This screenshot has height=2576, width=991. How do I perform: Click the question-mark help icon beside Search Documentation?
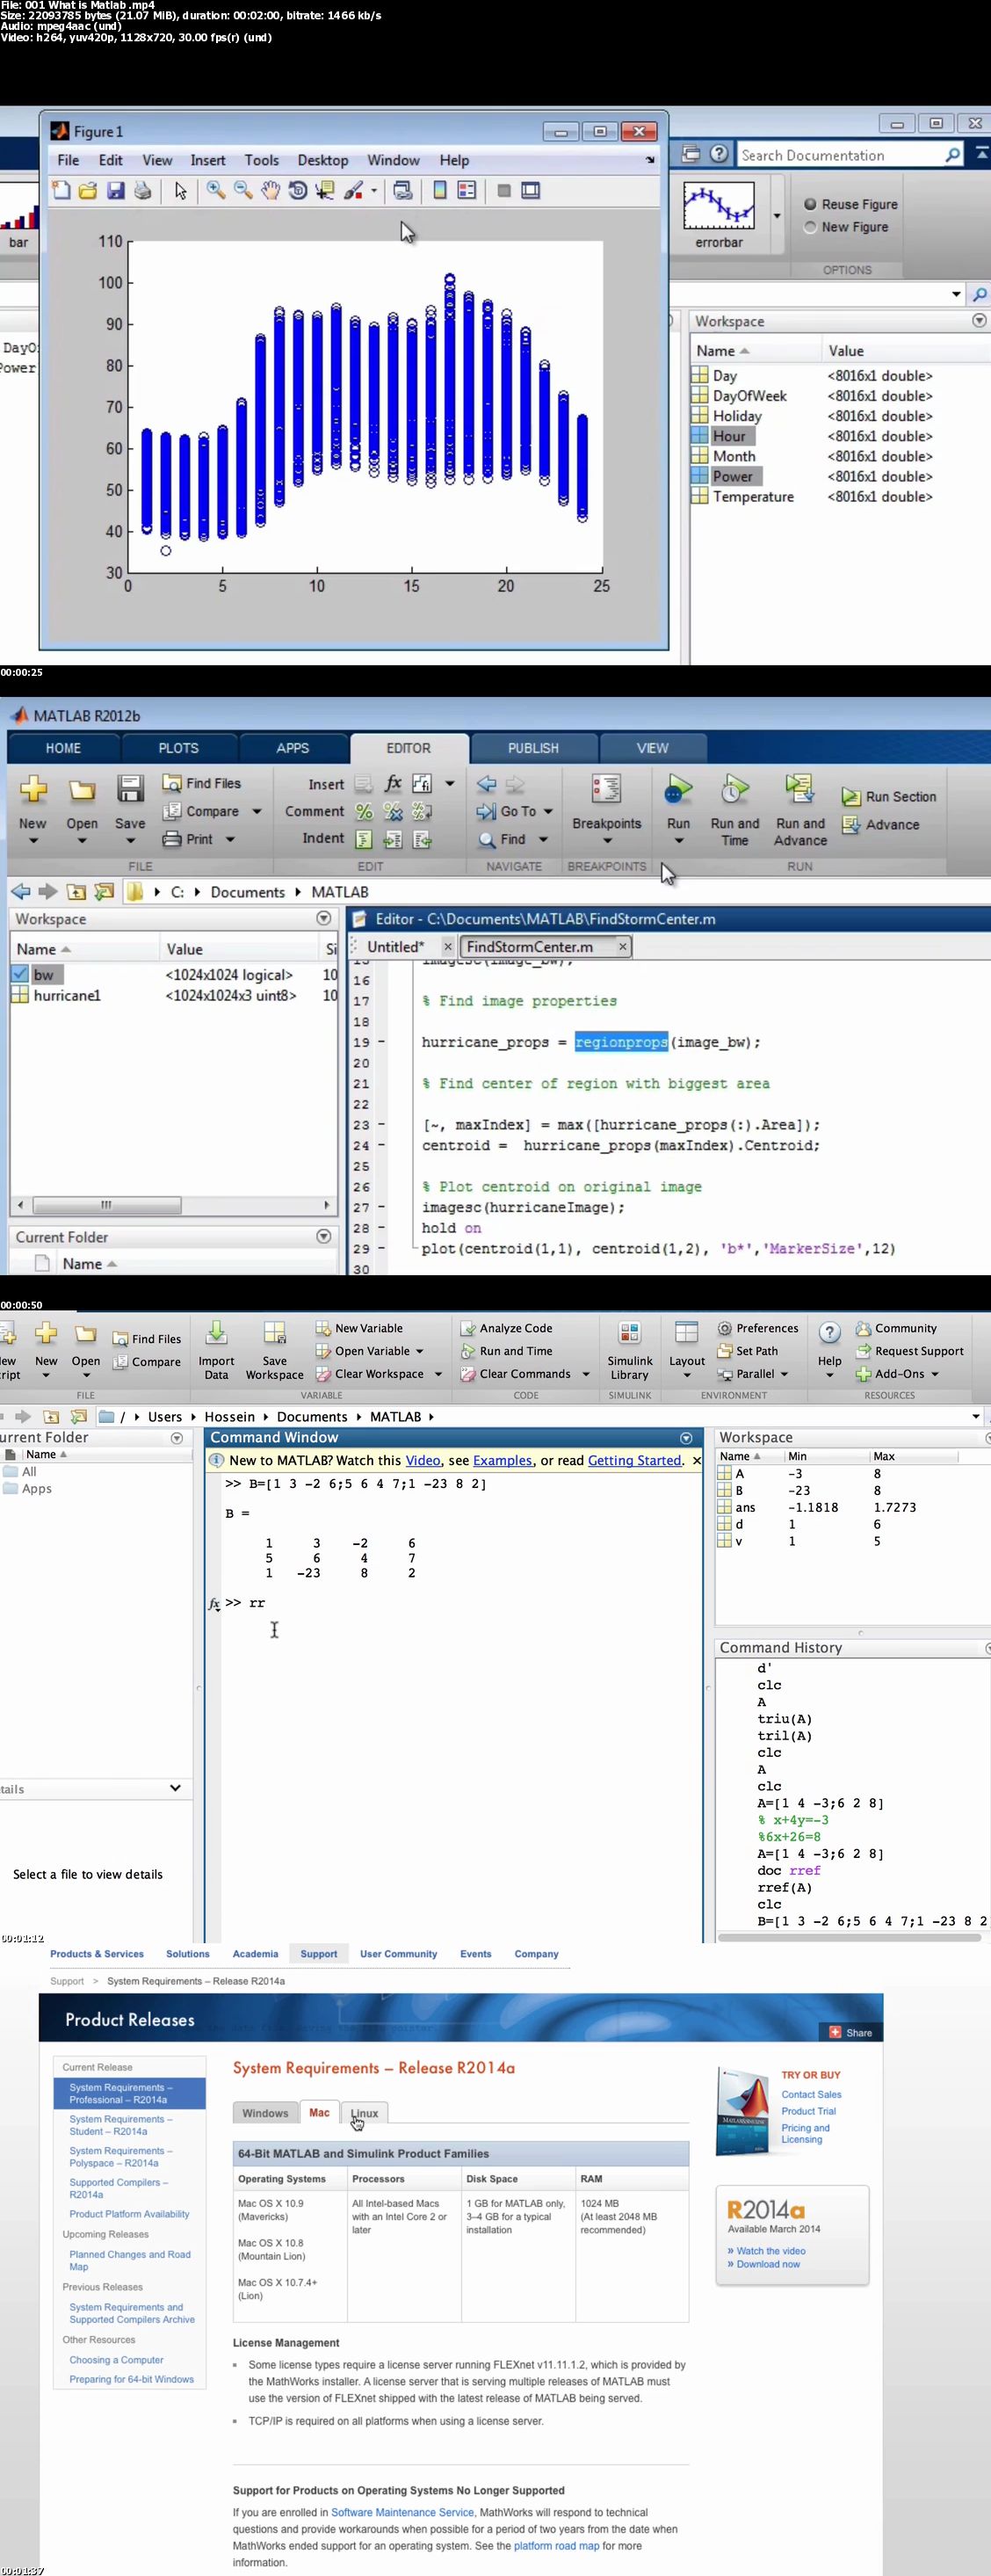pyautogui.click(x=719, y=154)
